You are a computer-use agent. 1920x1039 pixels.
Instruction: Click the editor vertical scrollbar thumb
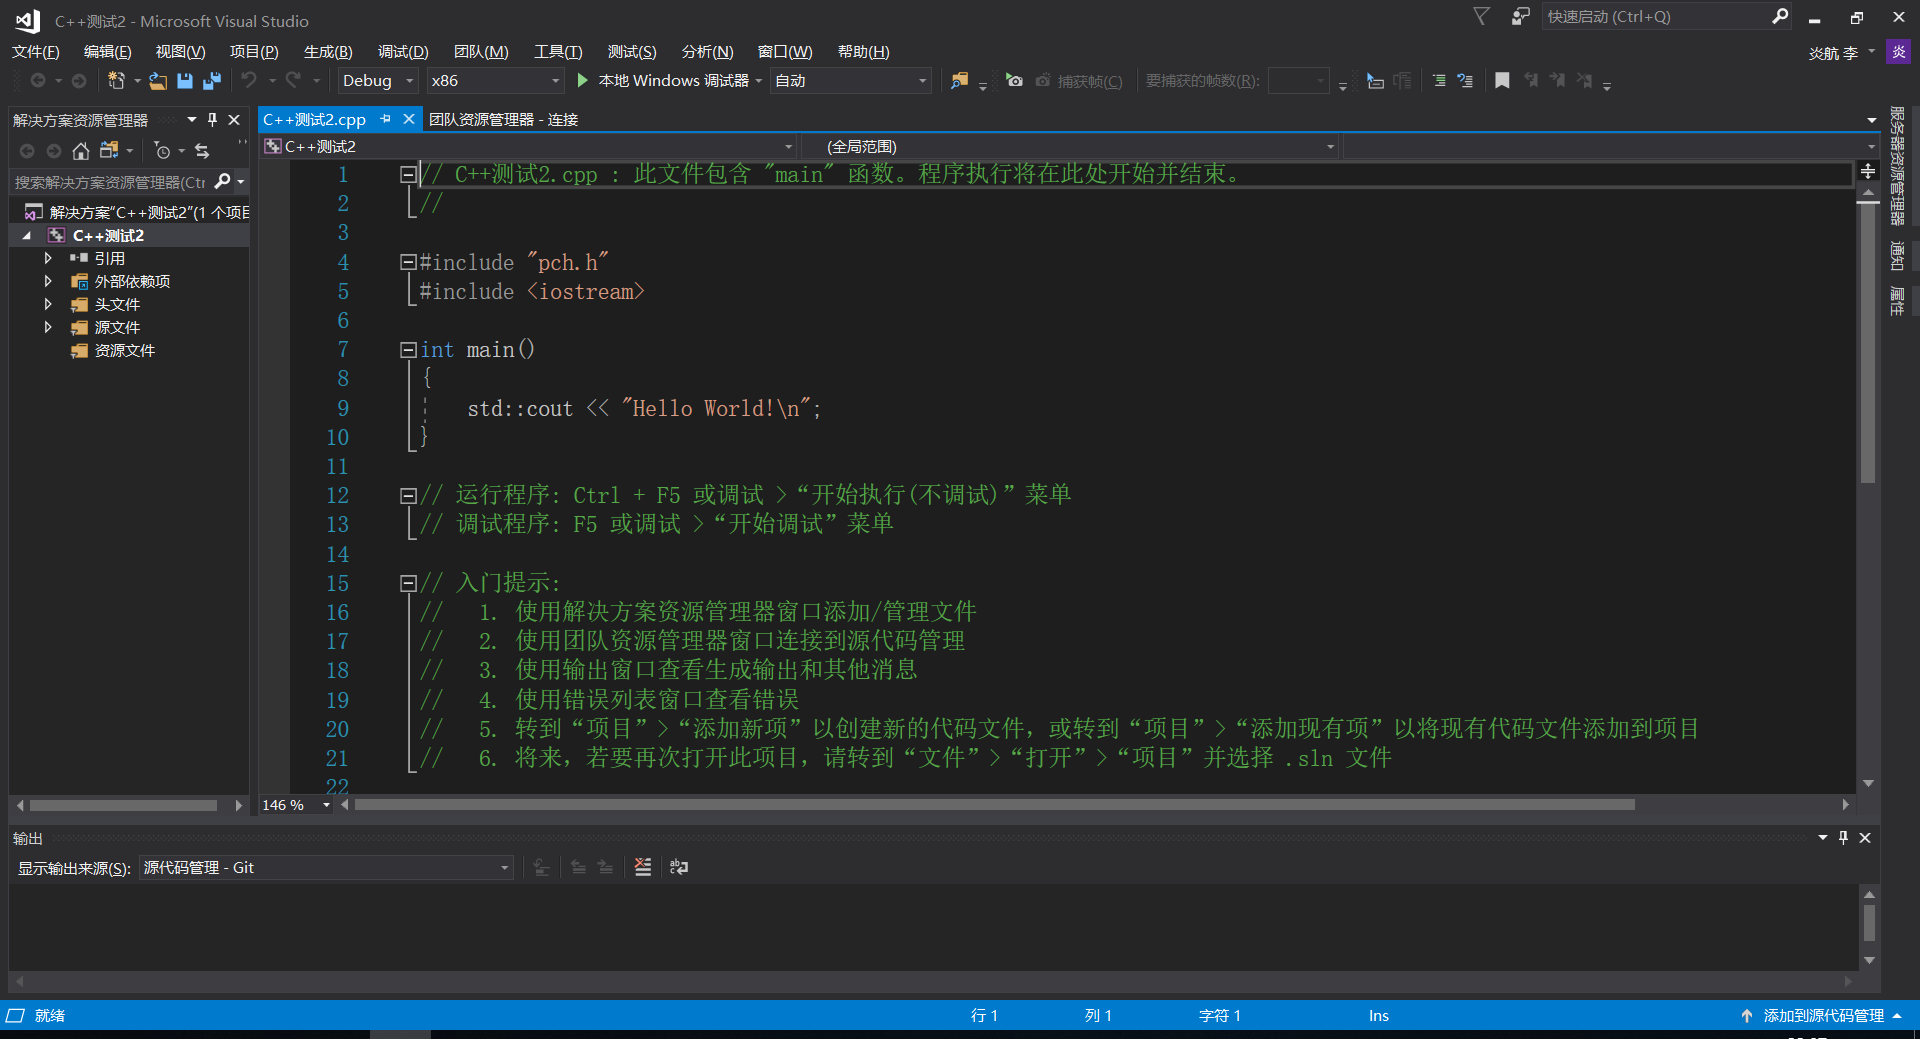click(1867, 345)
